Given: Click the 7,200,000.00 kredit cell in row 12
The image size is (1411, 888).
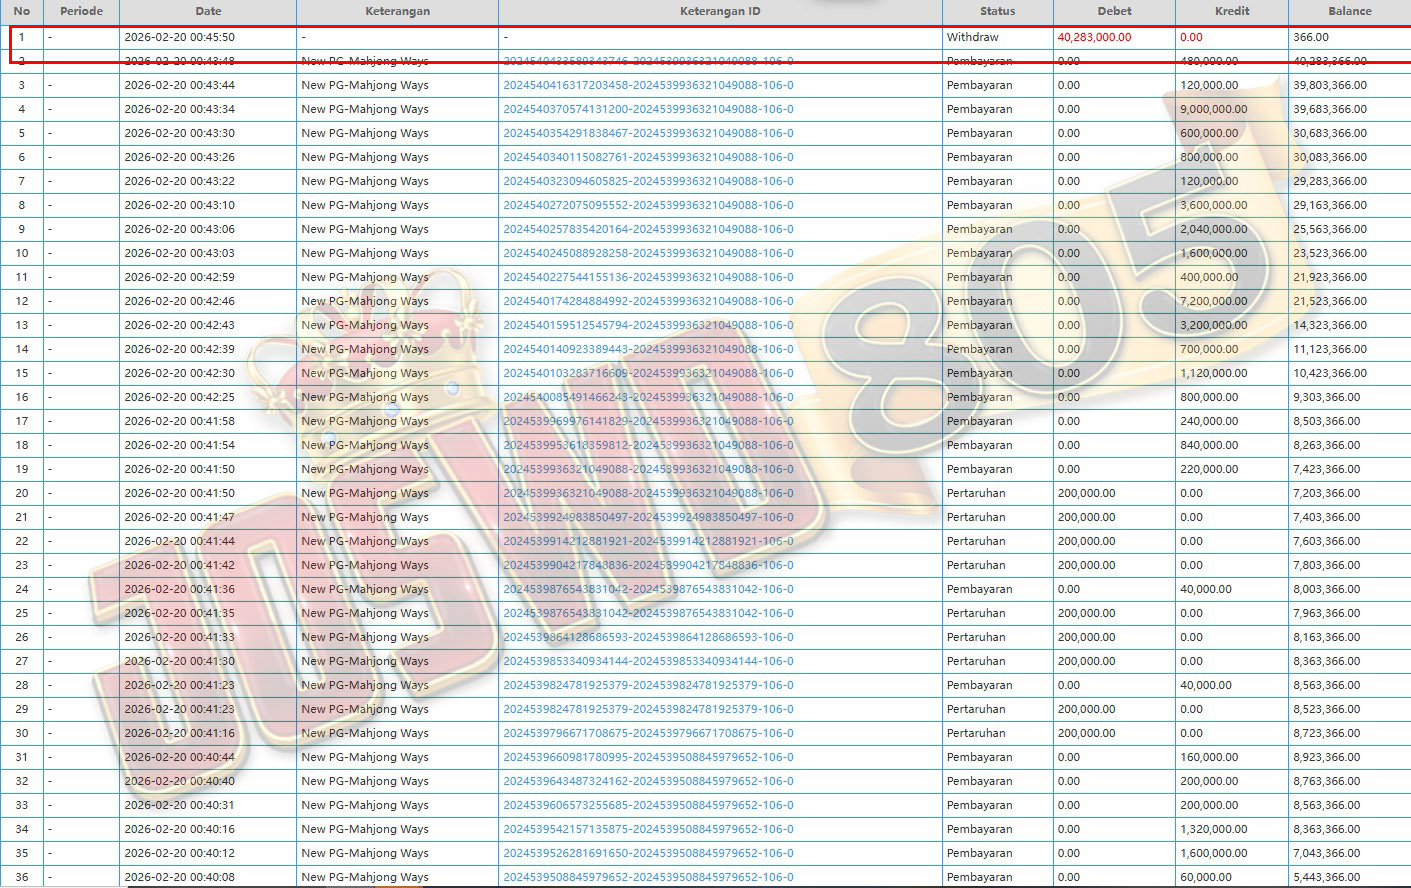Looking at the screenshot, I should coord(1213,301).
